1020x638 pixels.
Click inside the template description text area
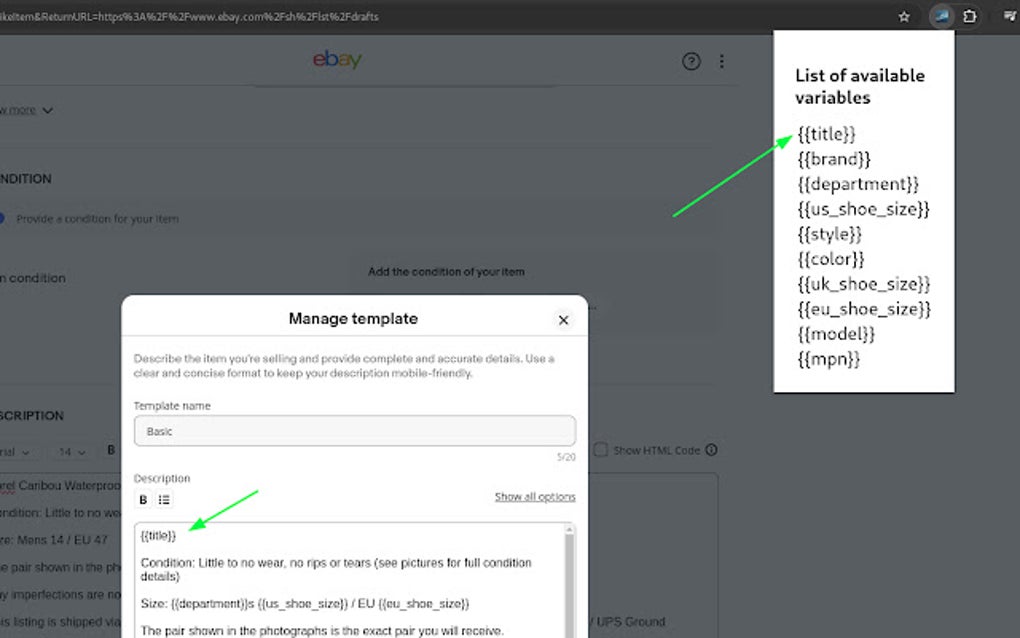coord(350,580)
